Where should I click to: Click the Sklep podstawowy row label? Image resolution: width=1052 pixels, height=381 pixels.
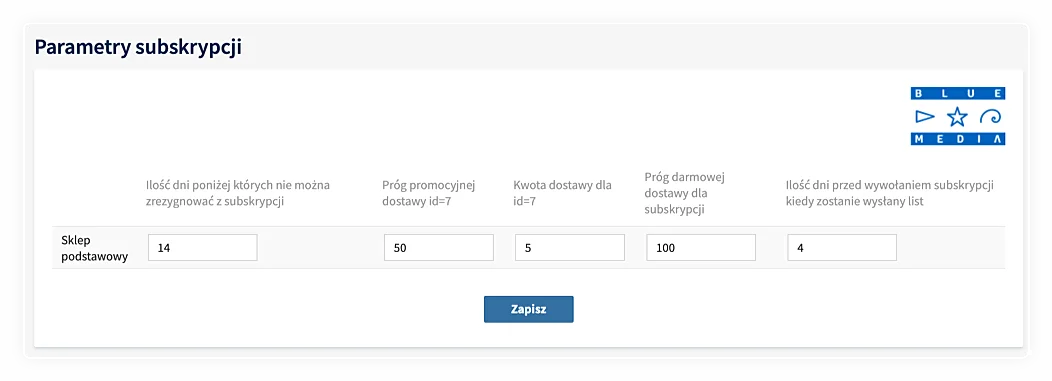[x=95, y=248]
